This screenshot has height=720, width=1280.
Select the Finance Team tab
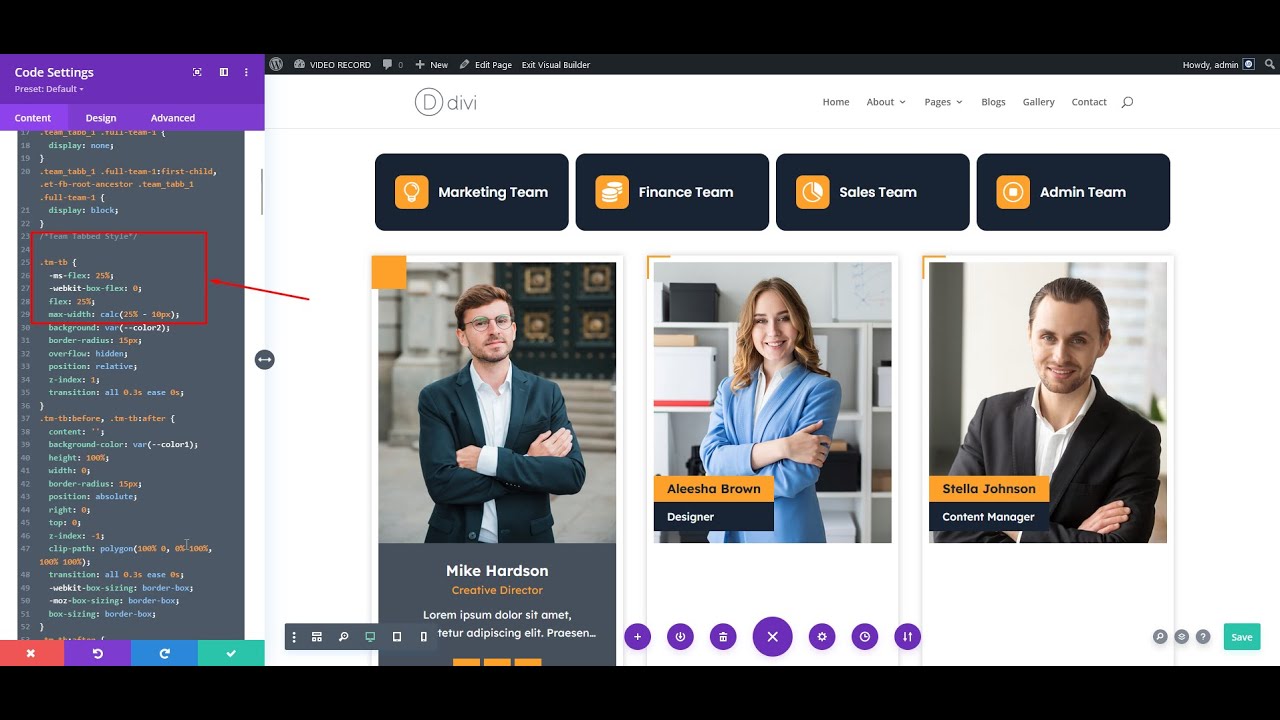(672, 192)
